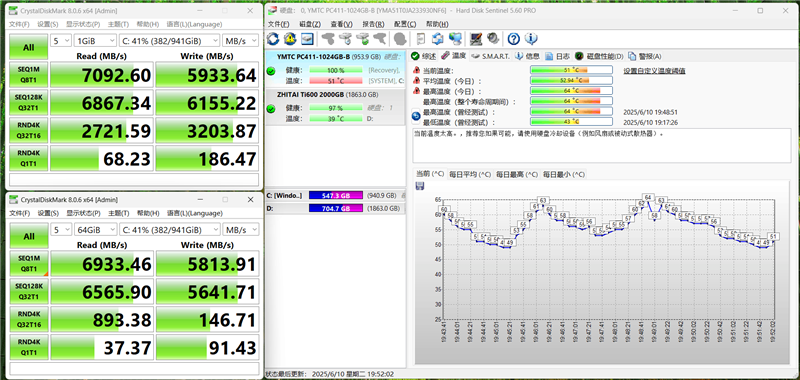Image resolution: width=800 pixels, height=380 pixels.
Task: Click All button in top CrystalDiskMark
Action: pyautogui.click(x=29, y=47)
